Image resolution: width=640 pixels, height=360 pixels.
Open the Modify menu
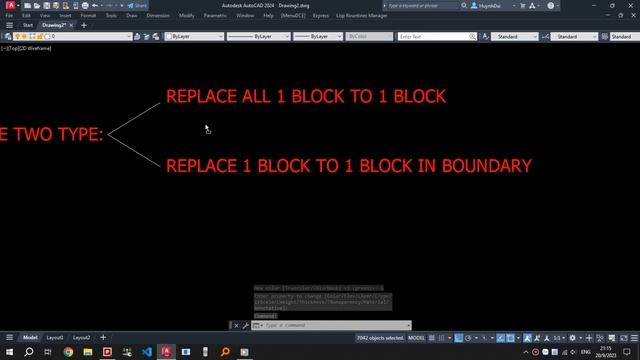187,16
